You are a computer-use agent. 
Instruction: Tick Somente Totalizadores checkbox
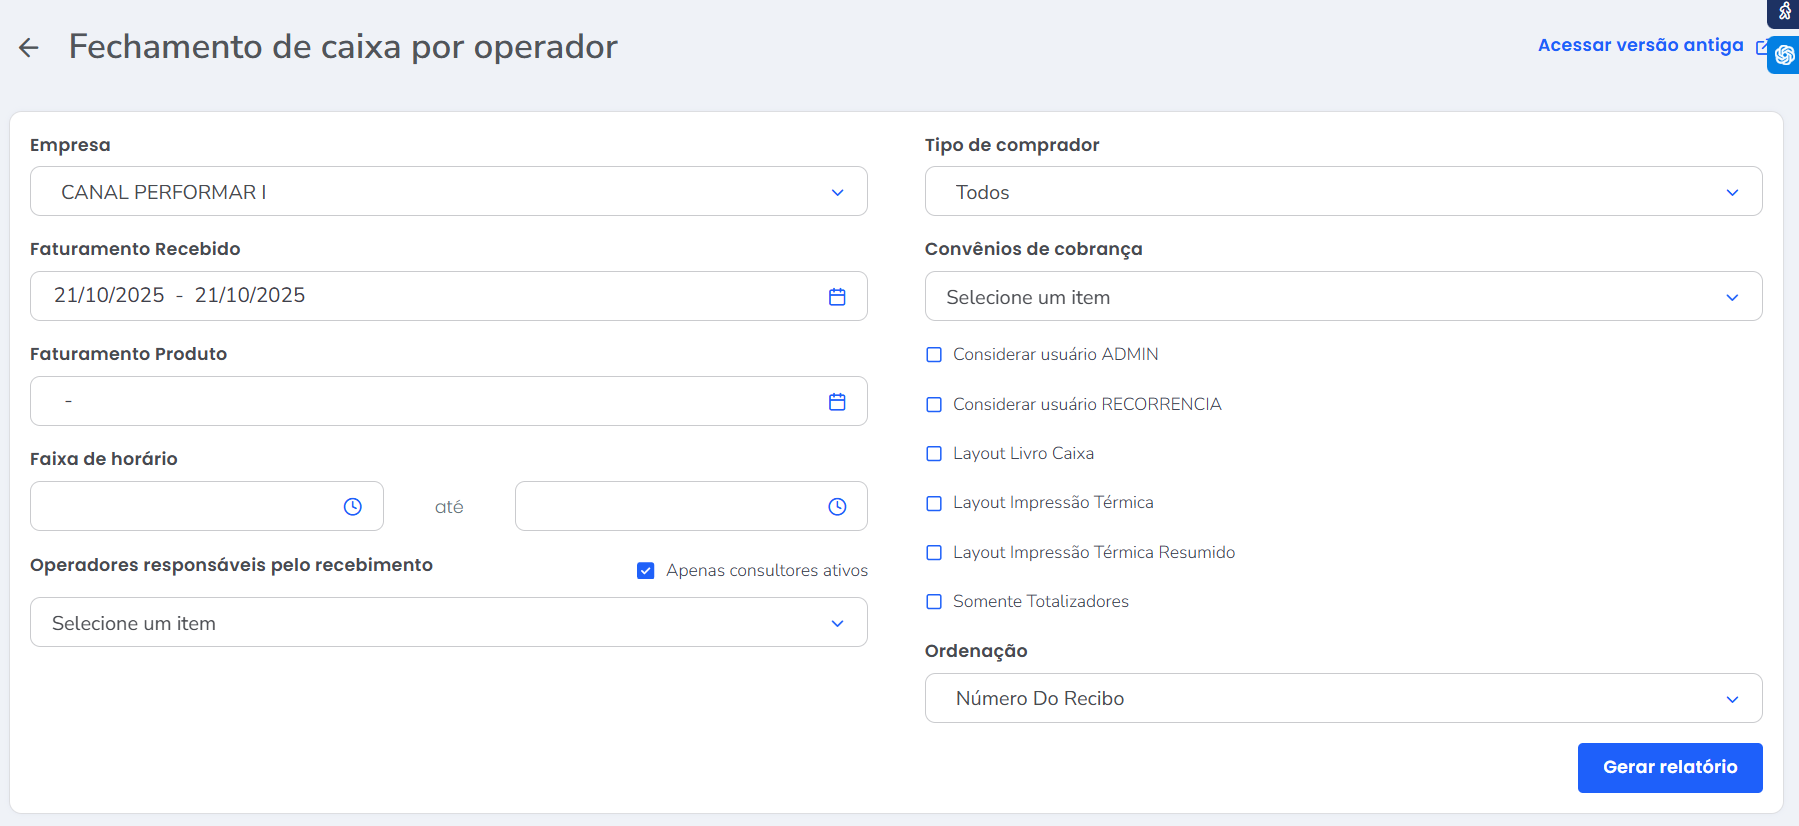click(x=934, y=602)
